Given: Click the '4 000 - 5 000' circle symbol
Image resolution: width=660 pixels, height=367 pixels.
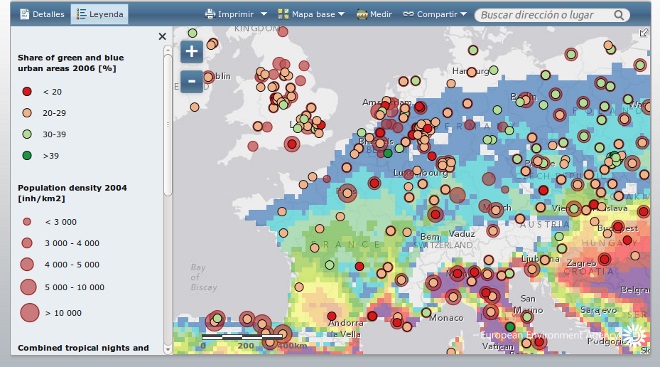Looking at the screenshot, I should click(x=27, y=264).
